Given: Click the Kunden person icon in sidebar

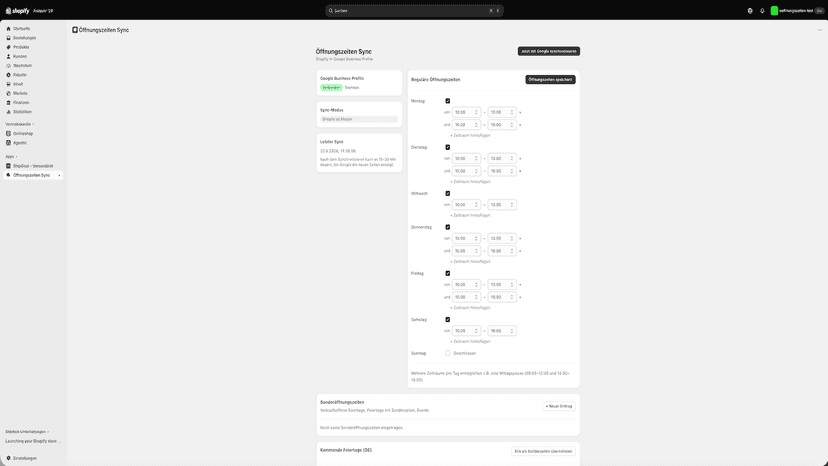Looking at the screenshot, I should pos(8,57).
